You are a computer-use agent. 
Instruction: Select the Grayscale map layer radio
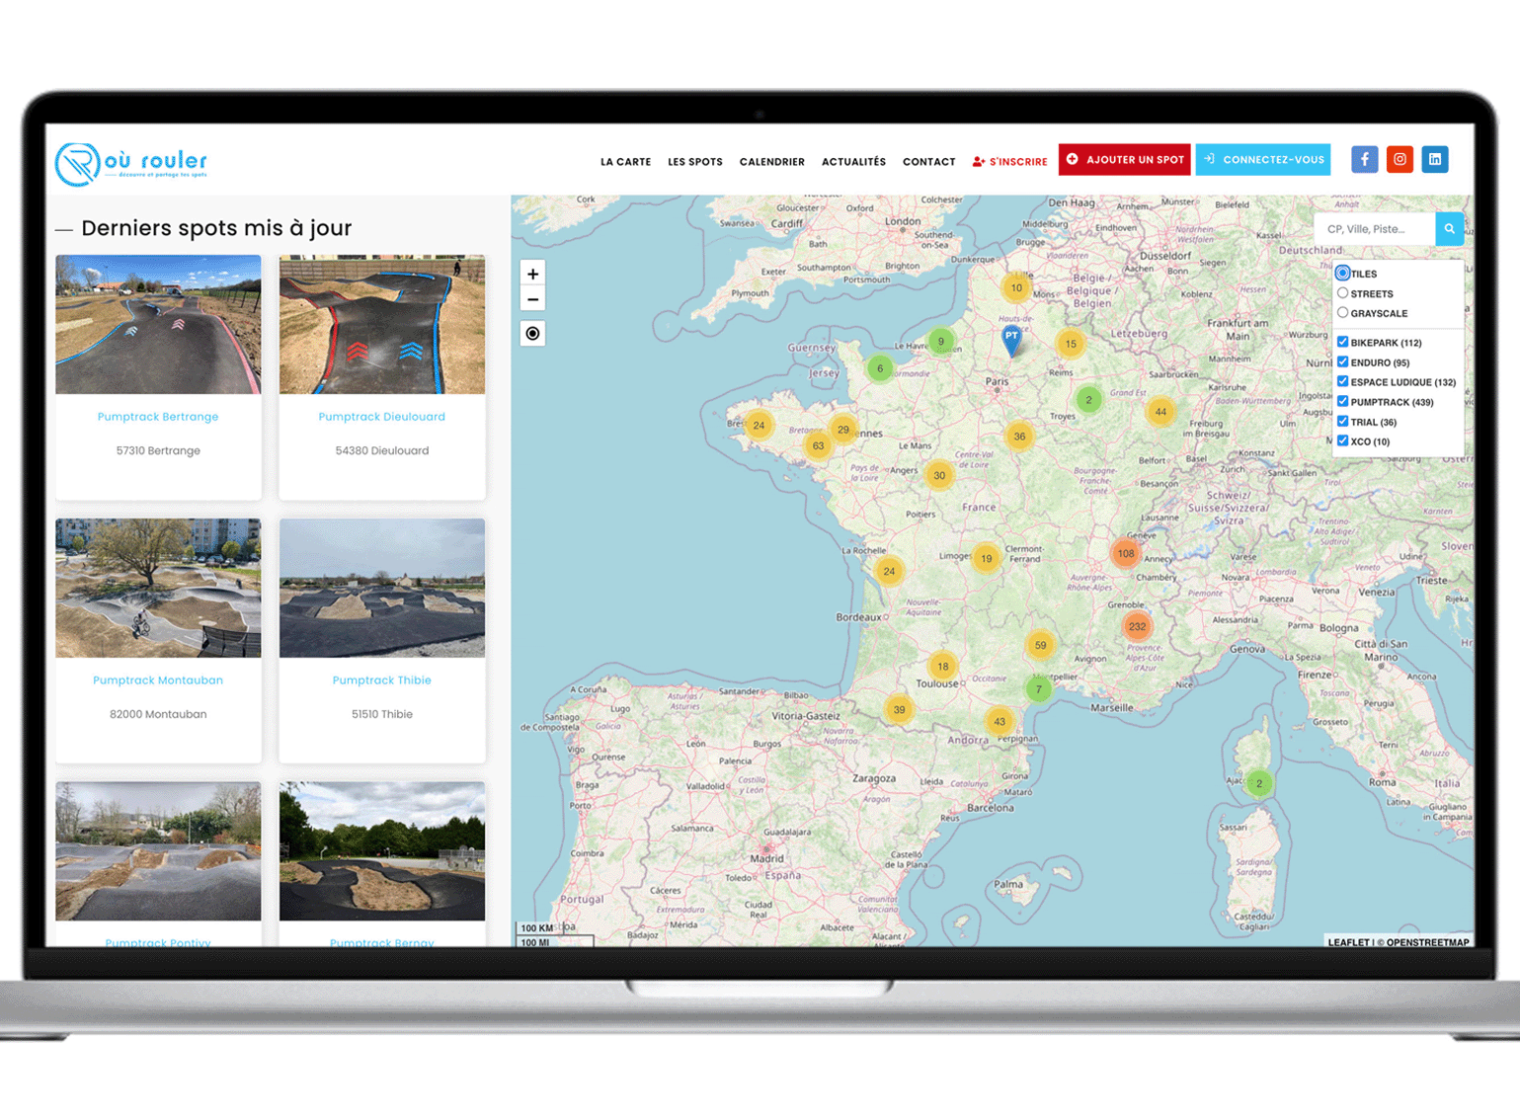1342,313
